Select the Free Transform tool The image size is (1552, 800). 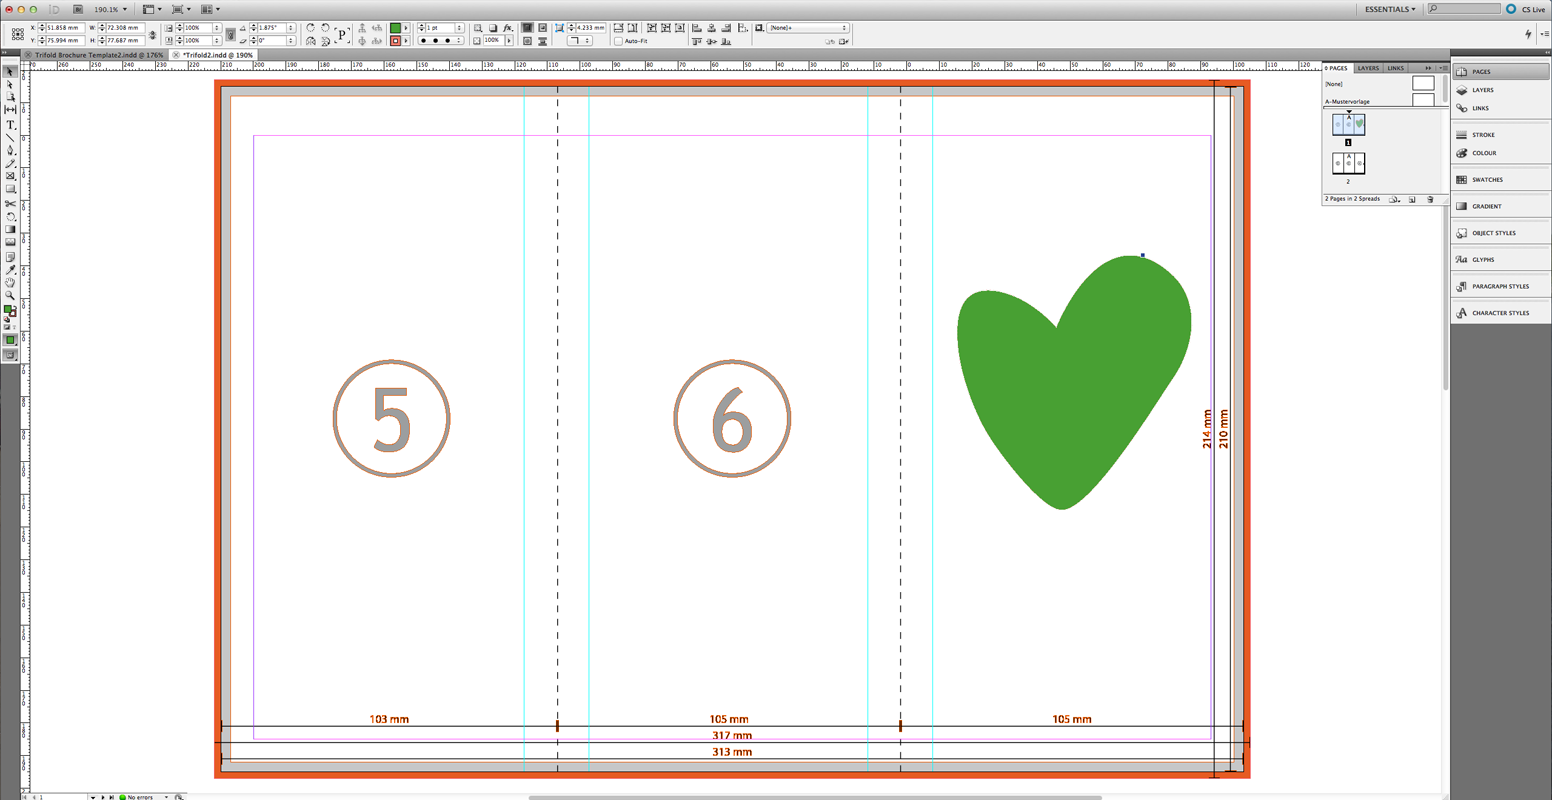tap(11, 218)
